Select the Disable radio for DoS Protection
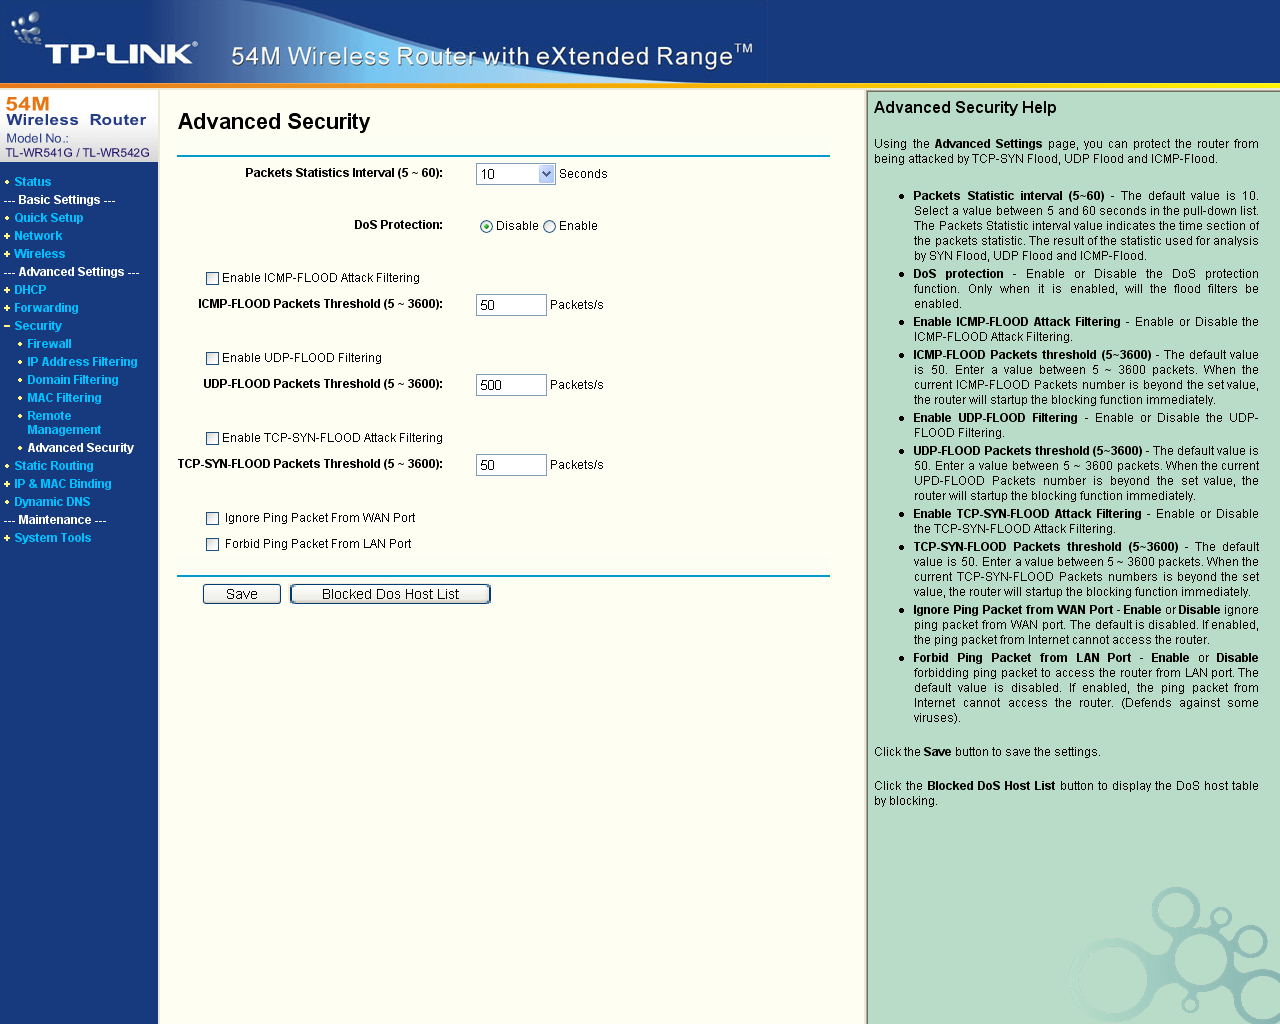 [487, 226]
